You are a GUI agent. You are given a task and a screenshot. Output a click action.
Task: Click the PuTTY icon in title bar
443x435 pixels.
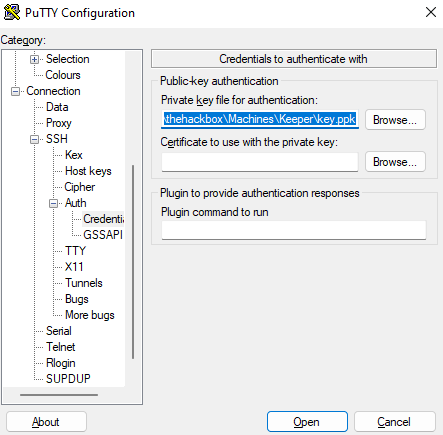(x=12, y=13)
